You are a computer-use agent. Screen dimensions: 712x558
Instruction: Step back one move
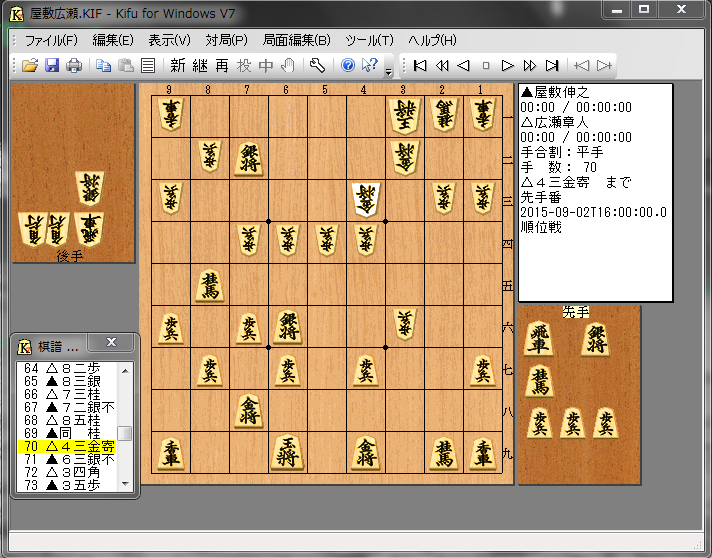[x=464, y=65]
